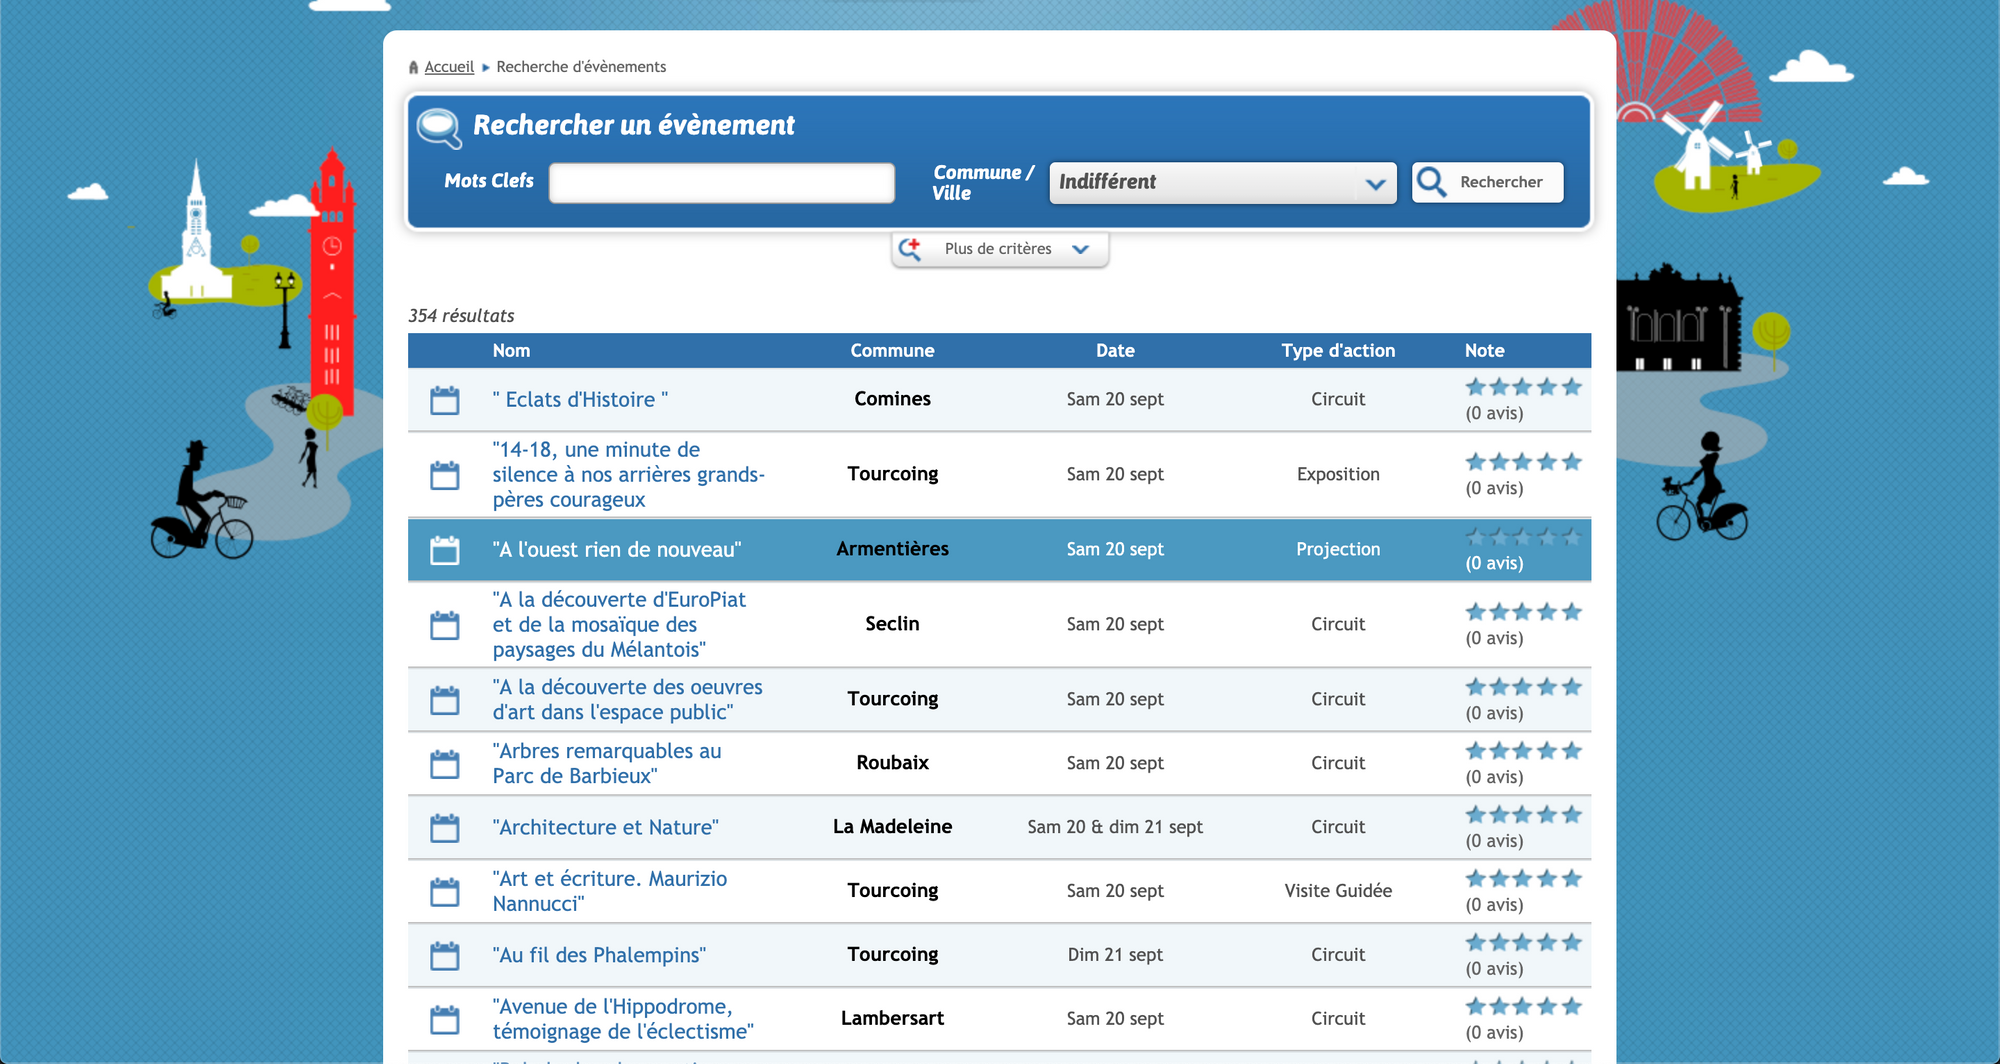Expand the Plus de critères panel
The image size is (2000, 1064).
click(999, 249)
